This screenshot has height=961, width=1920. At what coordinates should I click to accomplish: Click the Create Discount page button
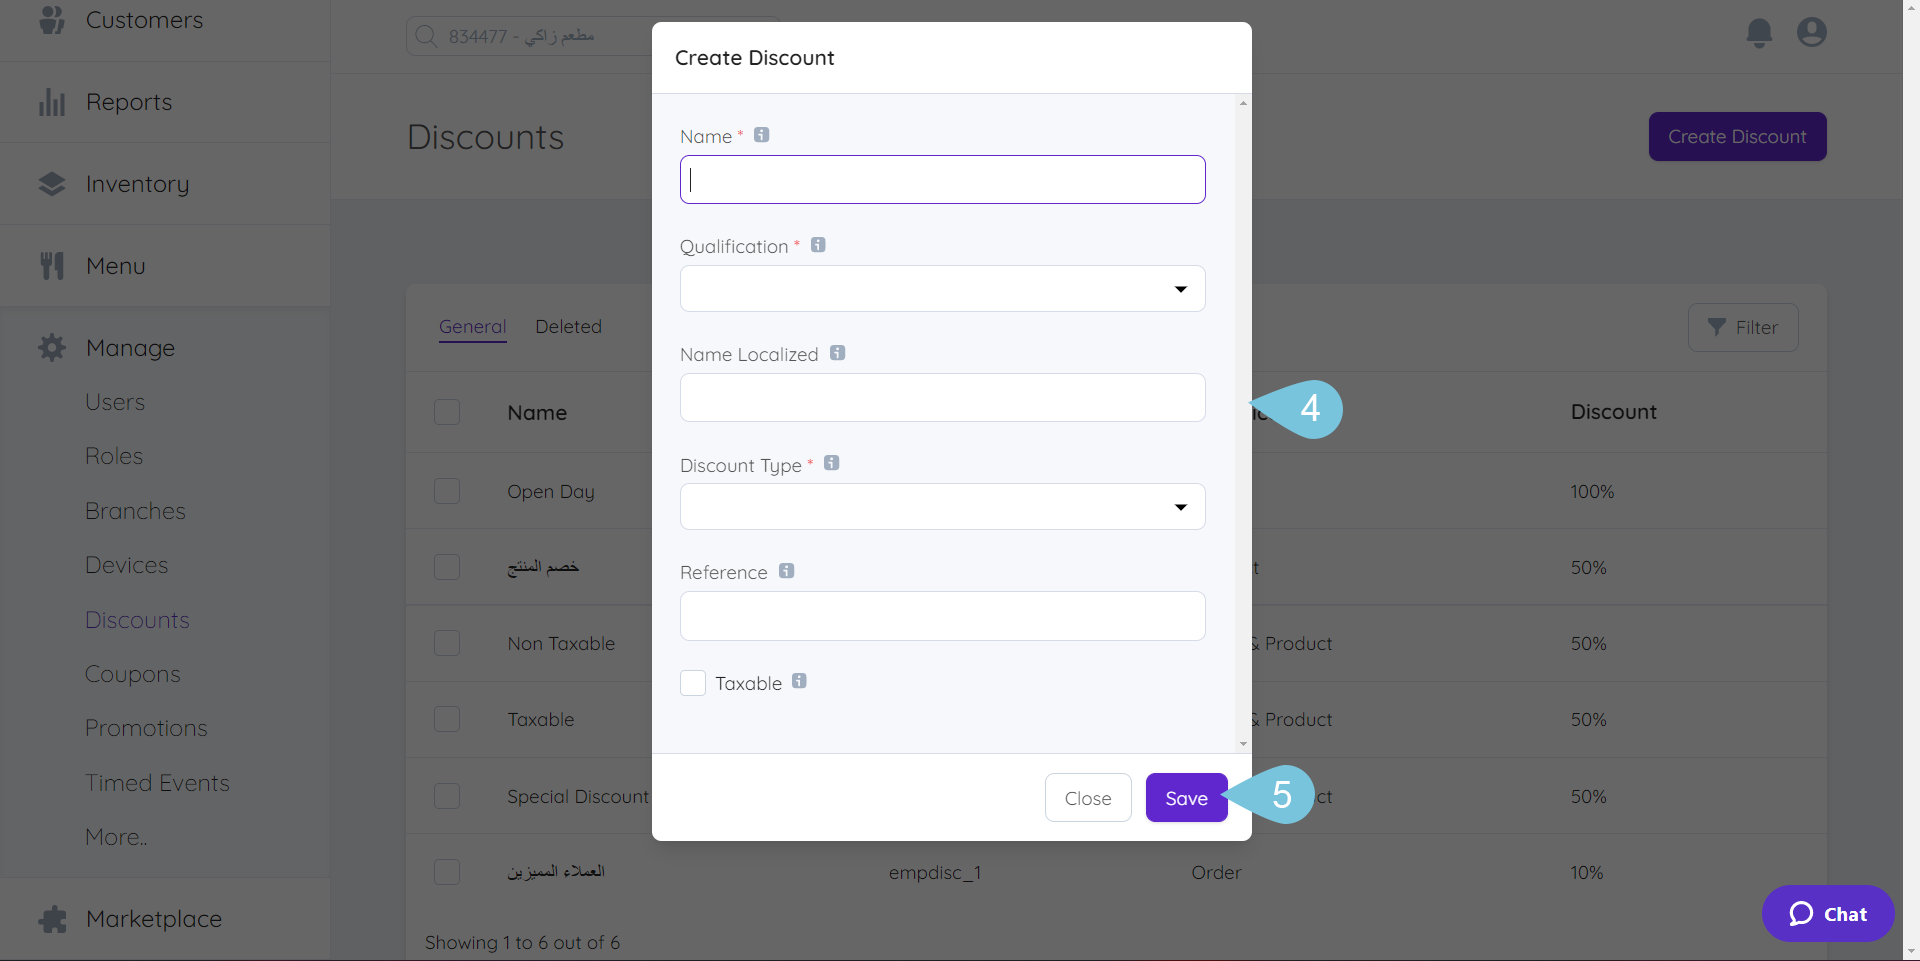coord(1738,137)
